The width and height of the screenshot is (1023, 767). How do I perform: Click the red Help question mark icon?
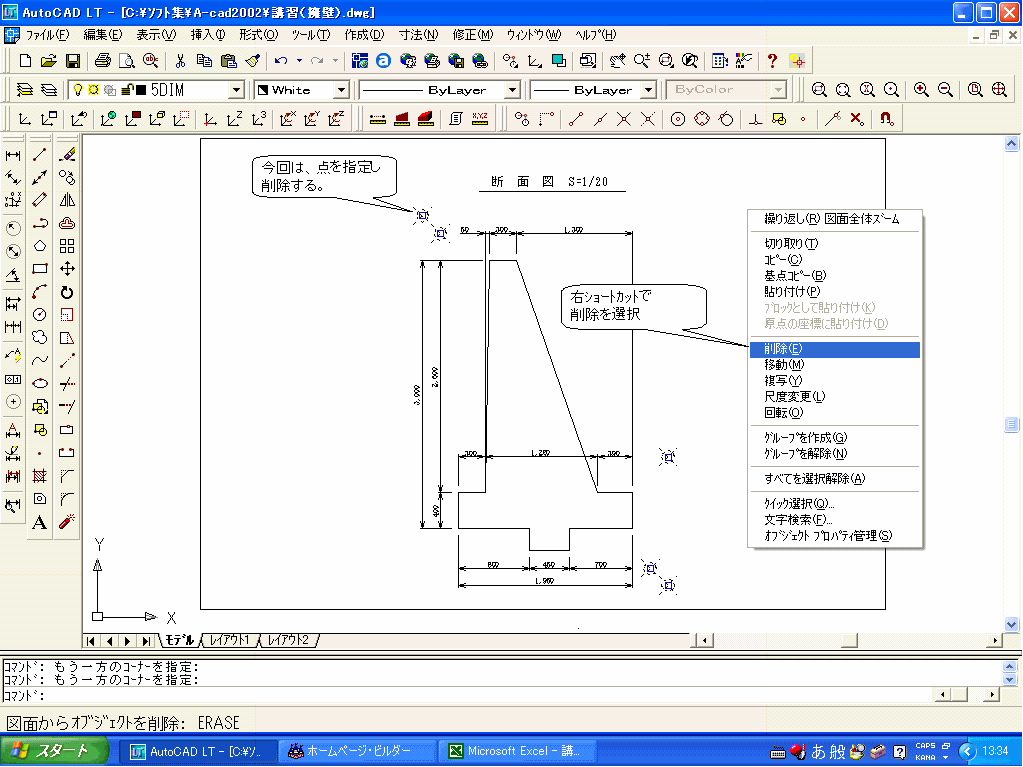point(772,61)
